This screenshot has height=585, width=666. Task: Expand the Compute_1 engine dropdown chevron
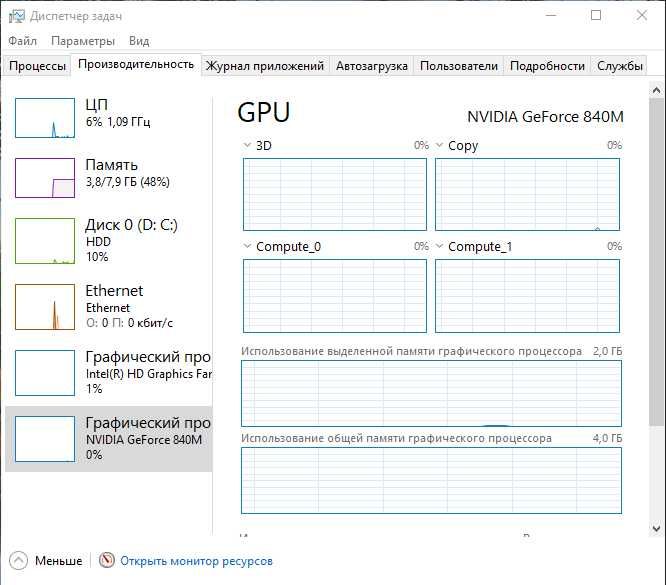[440, 246]
